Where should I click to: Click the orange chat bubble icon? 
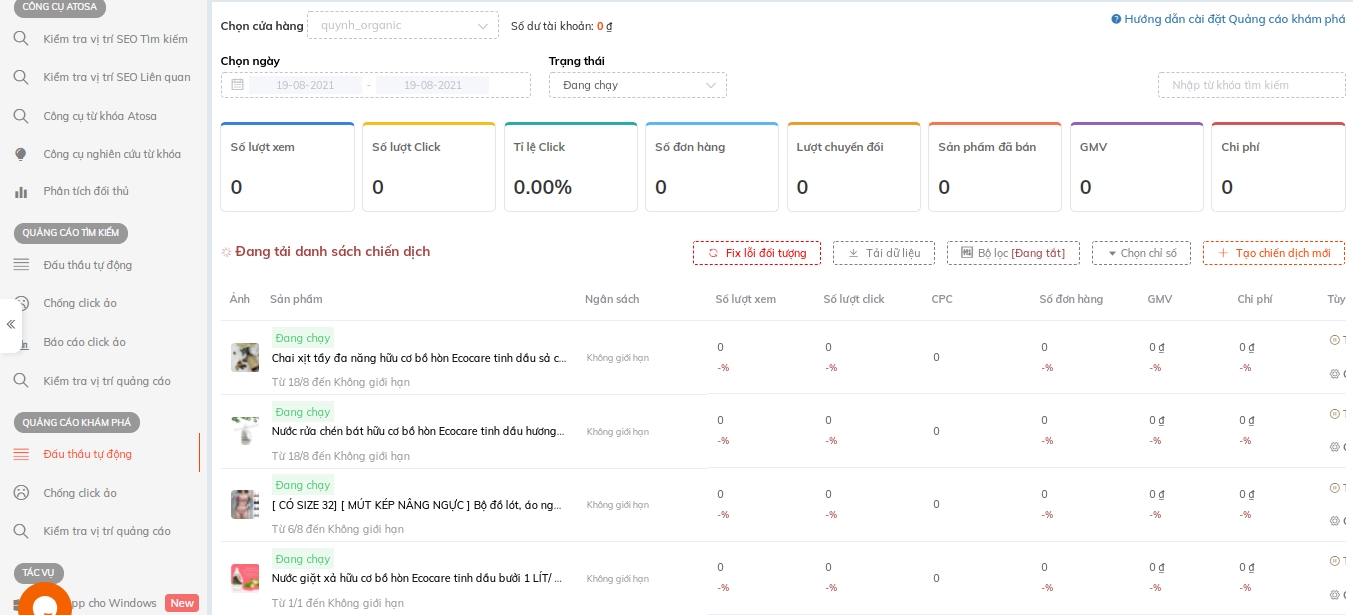pos(45,603)
